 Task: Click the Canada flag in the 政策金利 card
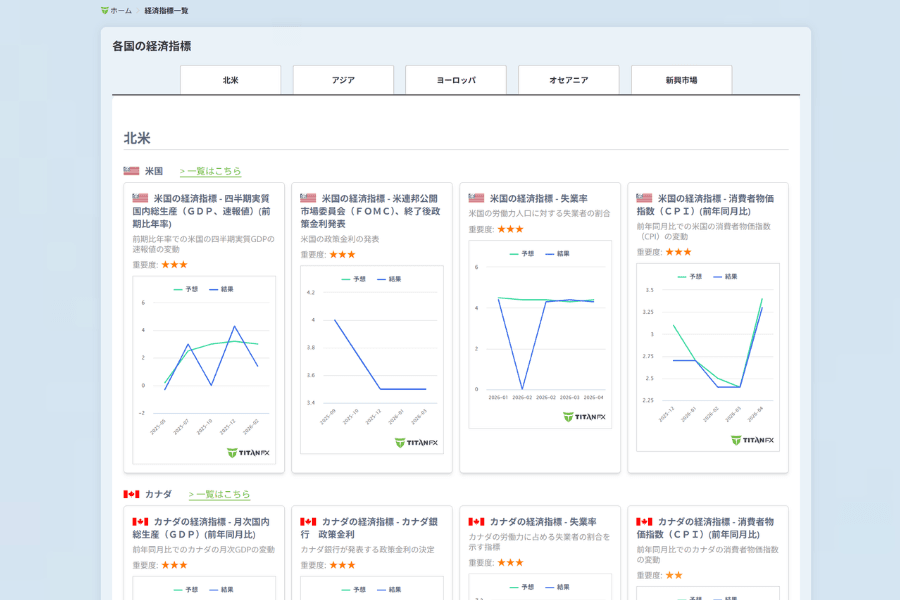click(x=308, y=521)
